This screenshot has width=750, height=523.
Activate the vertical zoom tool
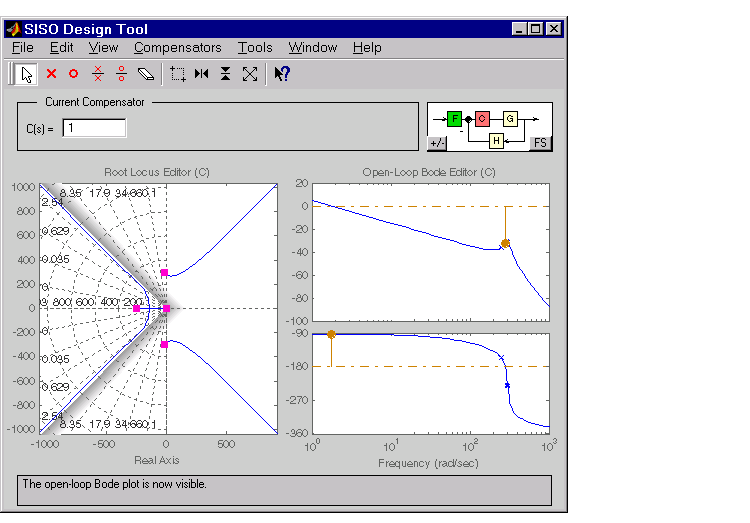pos(226,73)
